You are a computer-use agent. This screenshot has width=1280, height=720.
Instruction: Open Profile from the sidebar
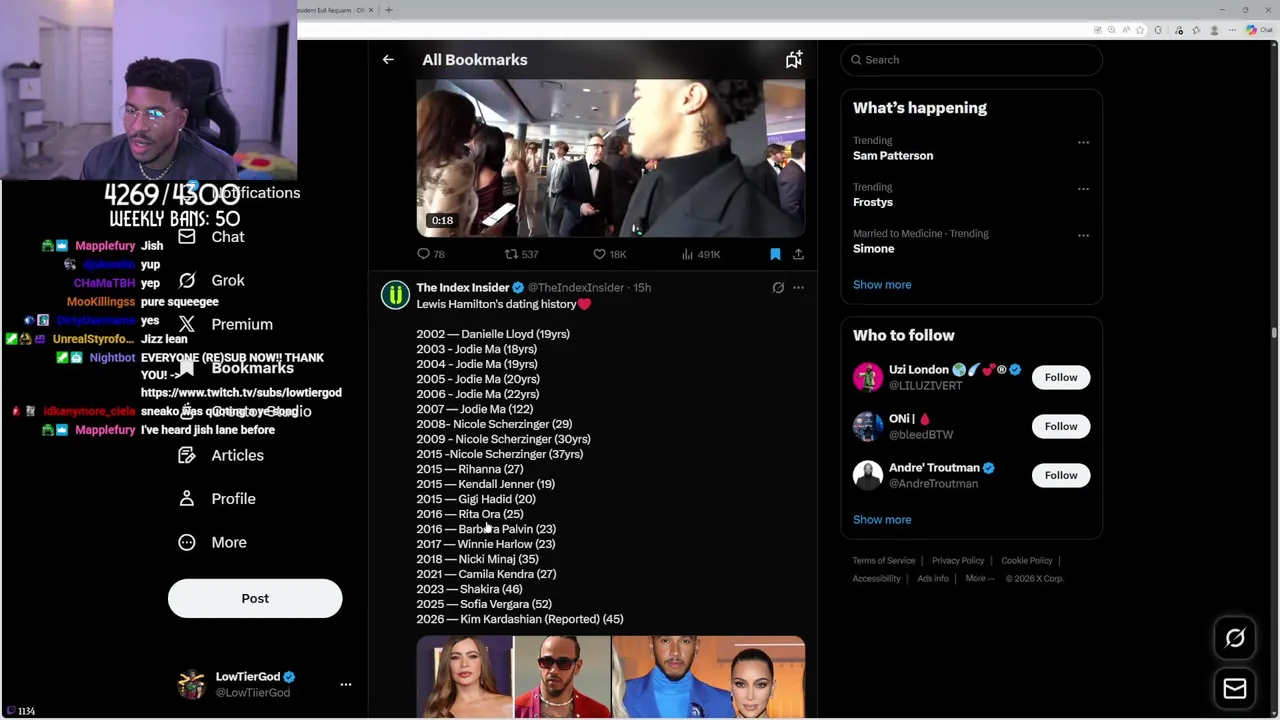[x=217, y=499]
